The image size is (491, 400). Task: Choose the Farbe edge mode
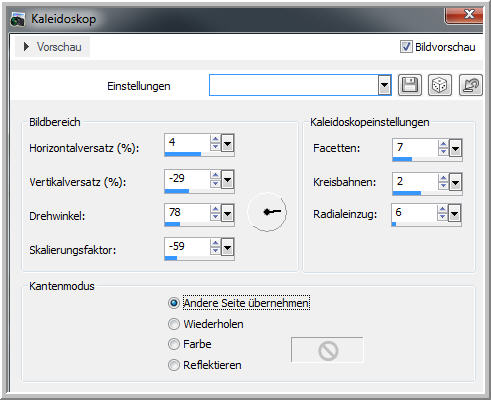174,344
